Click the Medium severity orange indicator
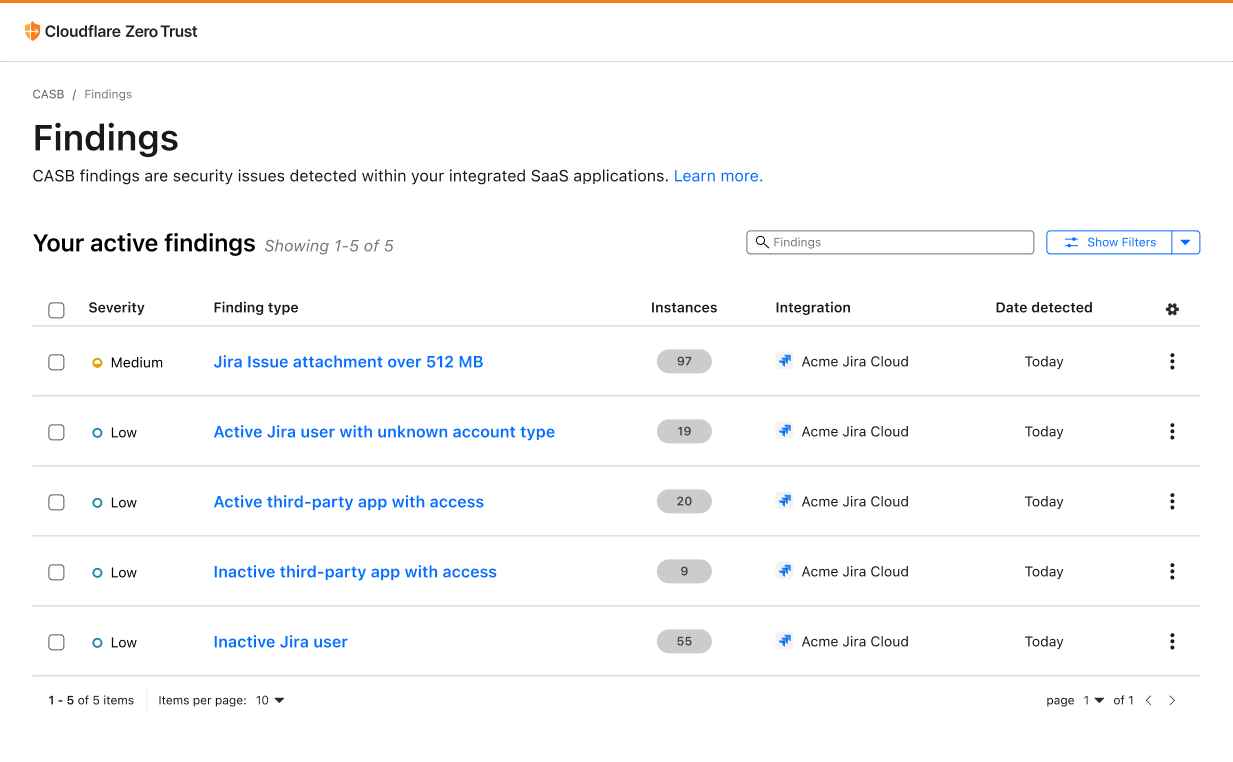 click(97, 362)
